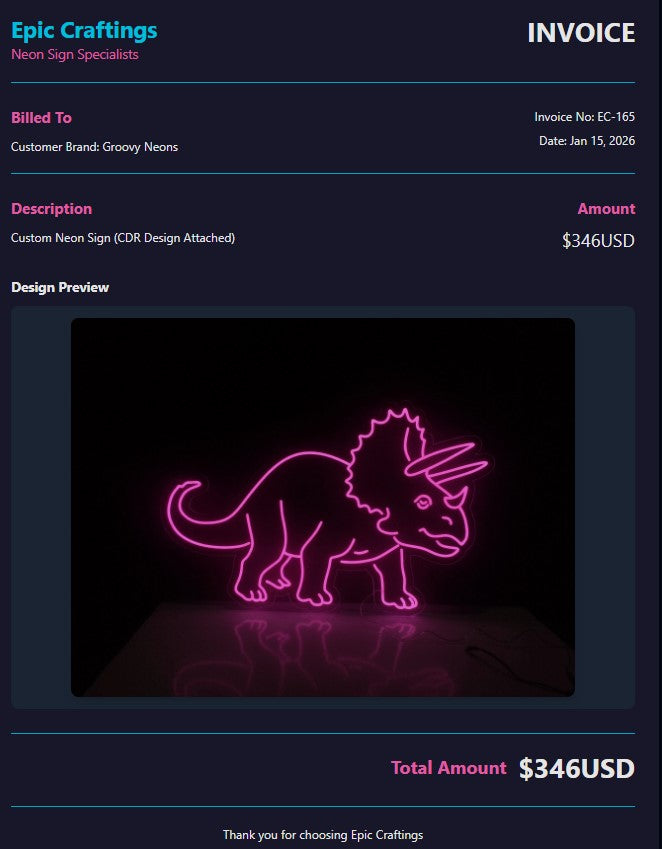Image resolution: width=662 pixels, height=849 pixels.
Task: Click the INVOICE heading
Action: 581,33
